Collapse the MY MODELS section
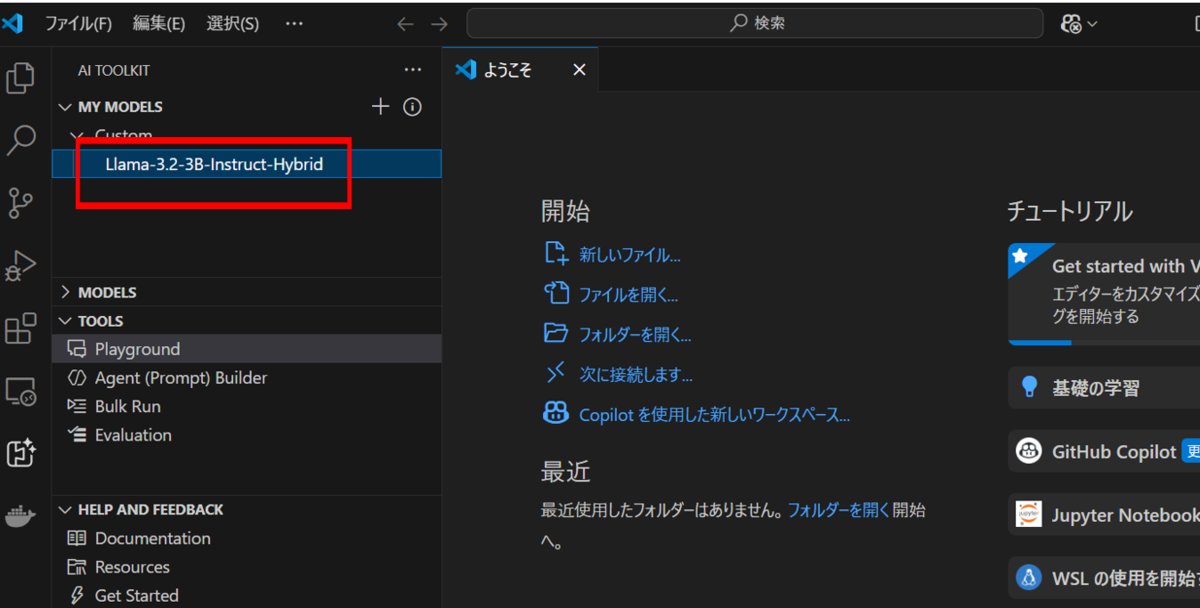 tap(66, 107)
